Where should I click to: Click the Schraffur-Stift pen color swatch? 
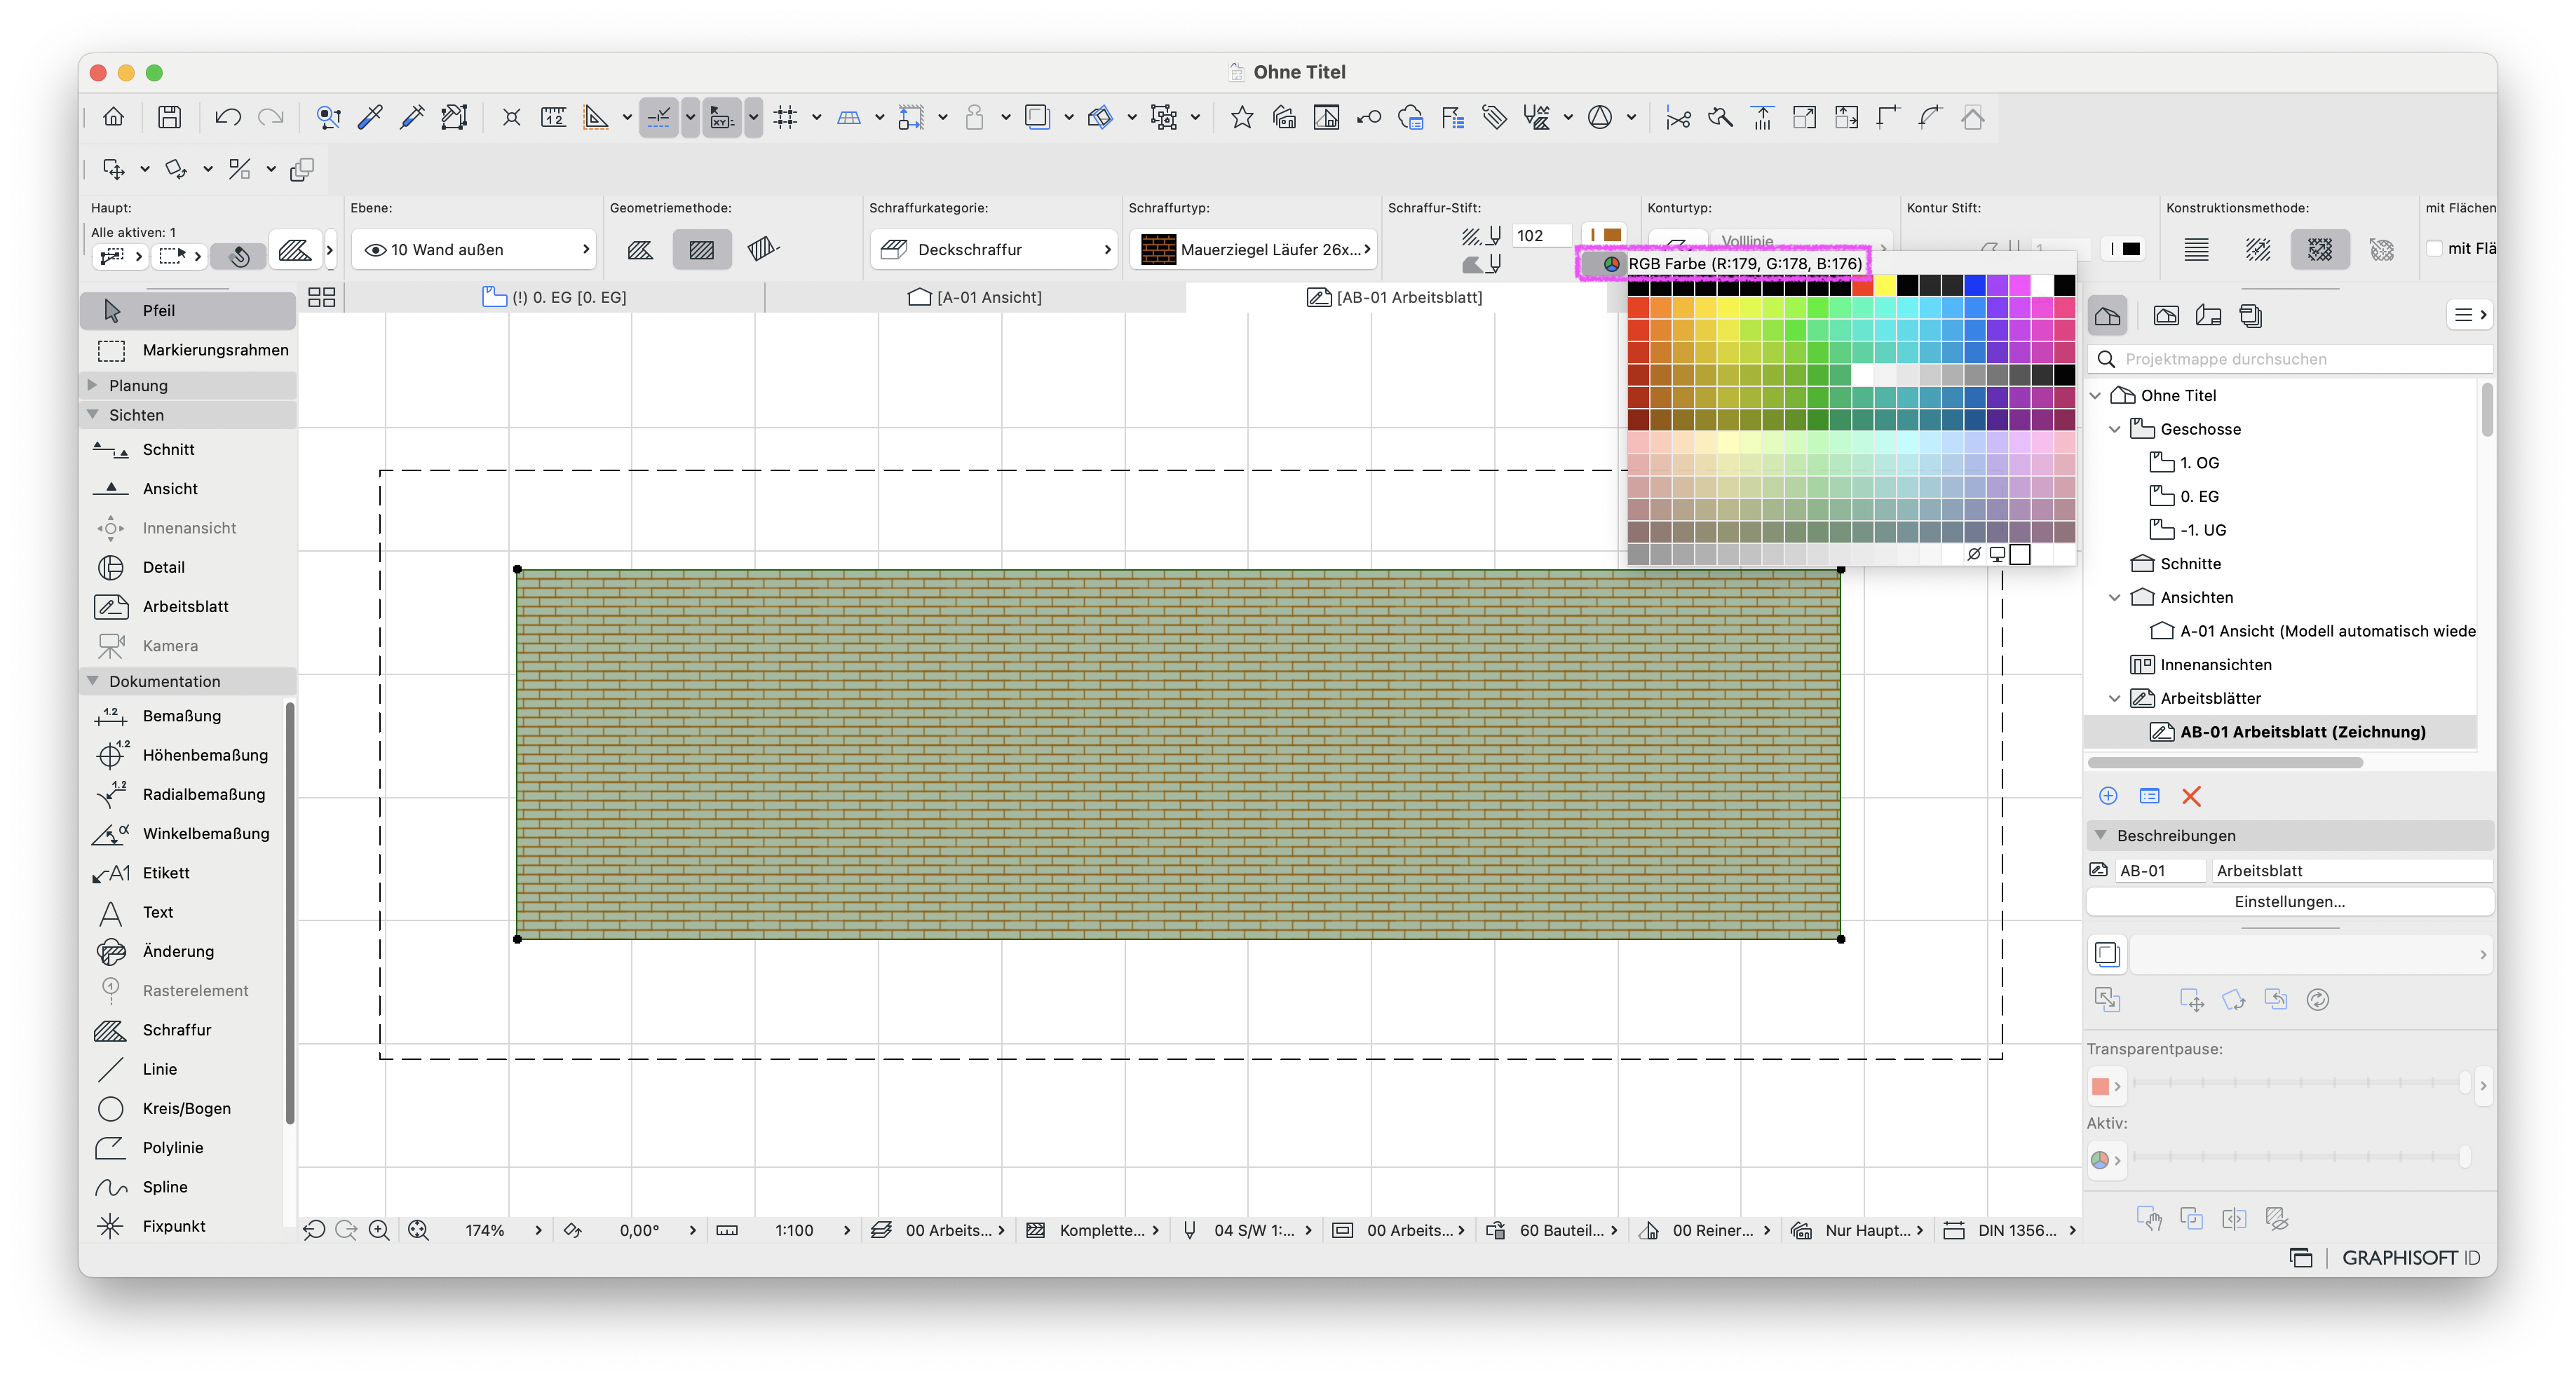(1606, 235)
